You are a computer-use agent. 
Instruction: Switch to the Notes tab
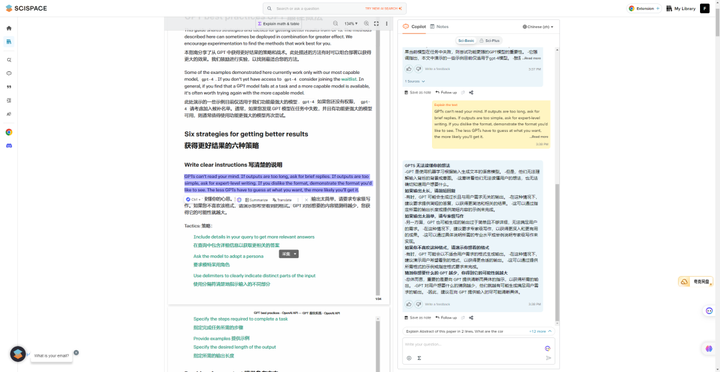(x=439, y=27)
